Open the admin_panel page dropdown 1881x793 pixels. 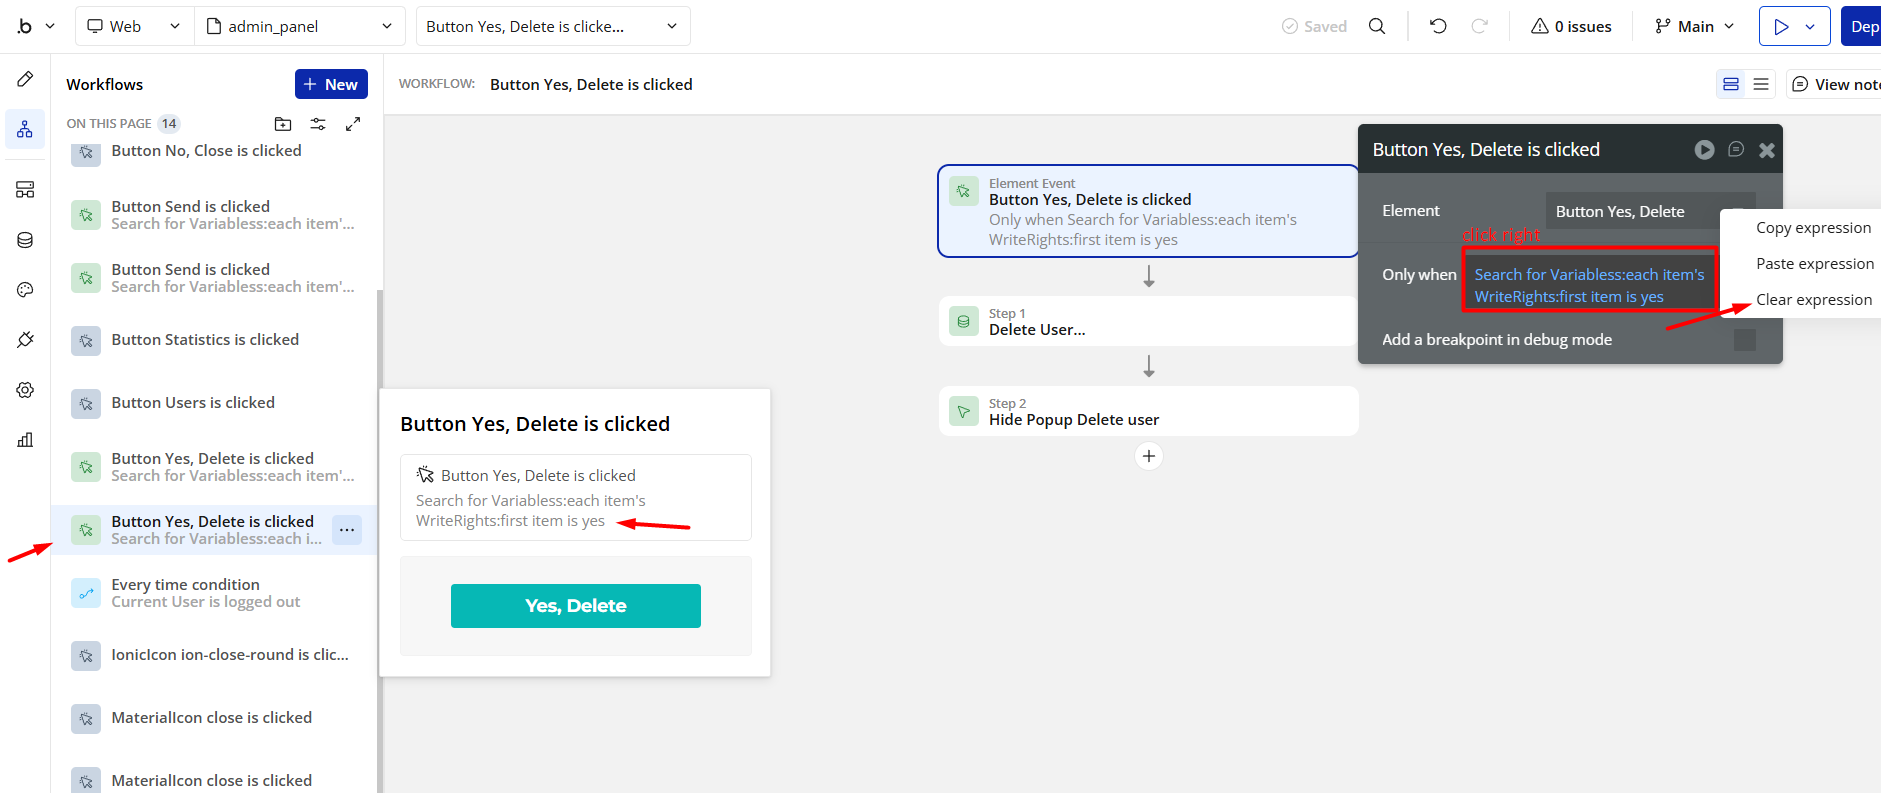[299, 26]
